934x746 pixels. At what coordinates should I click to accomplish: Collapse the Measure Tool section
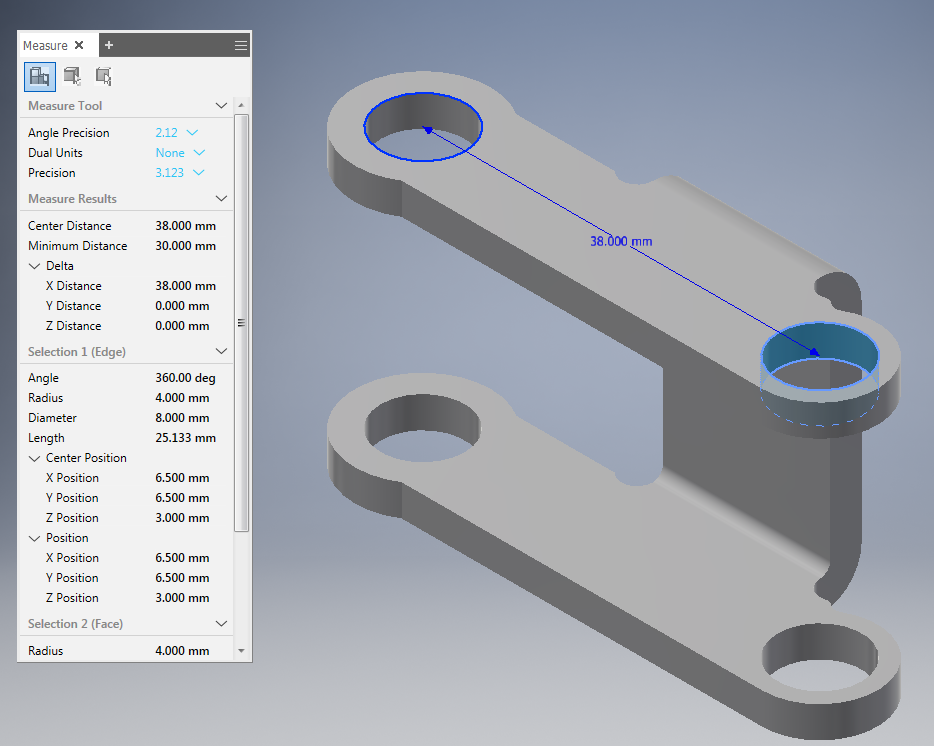pos(221,106)
